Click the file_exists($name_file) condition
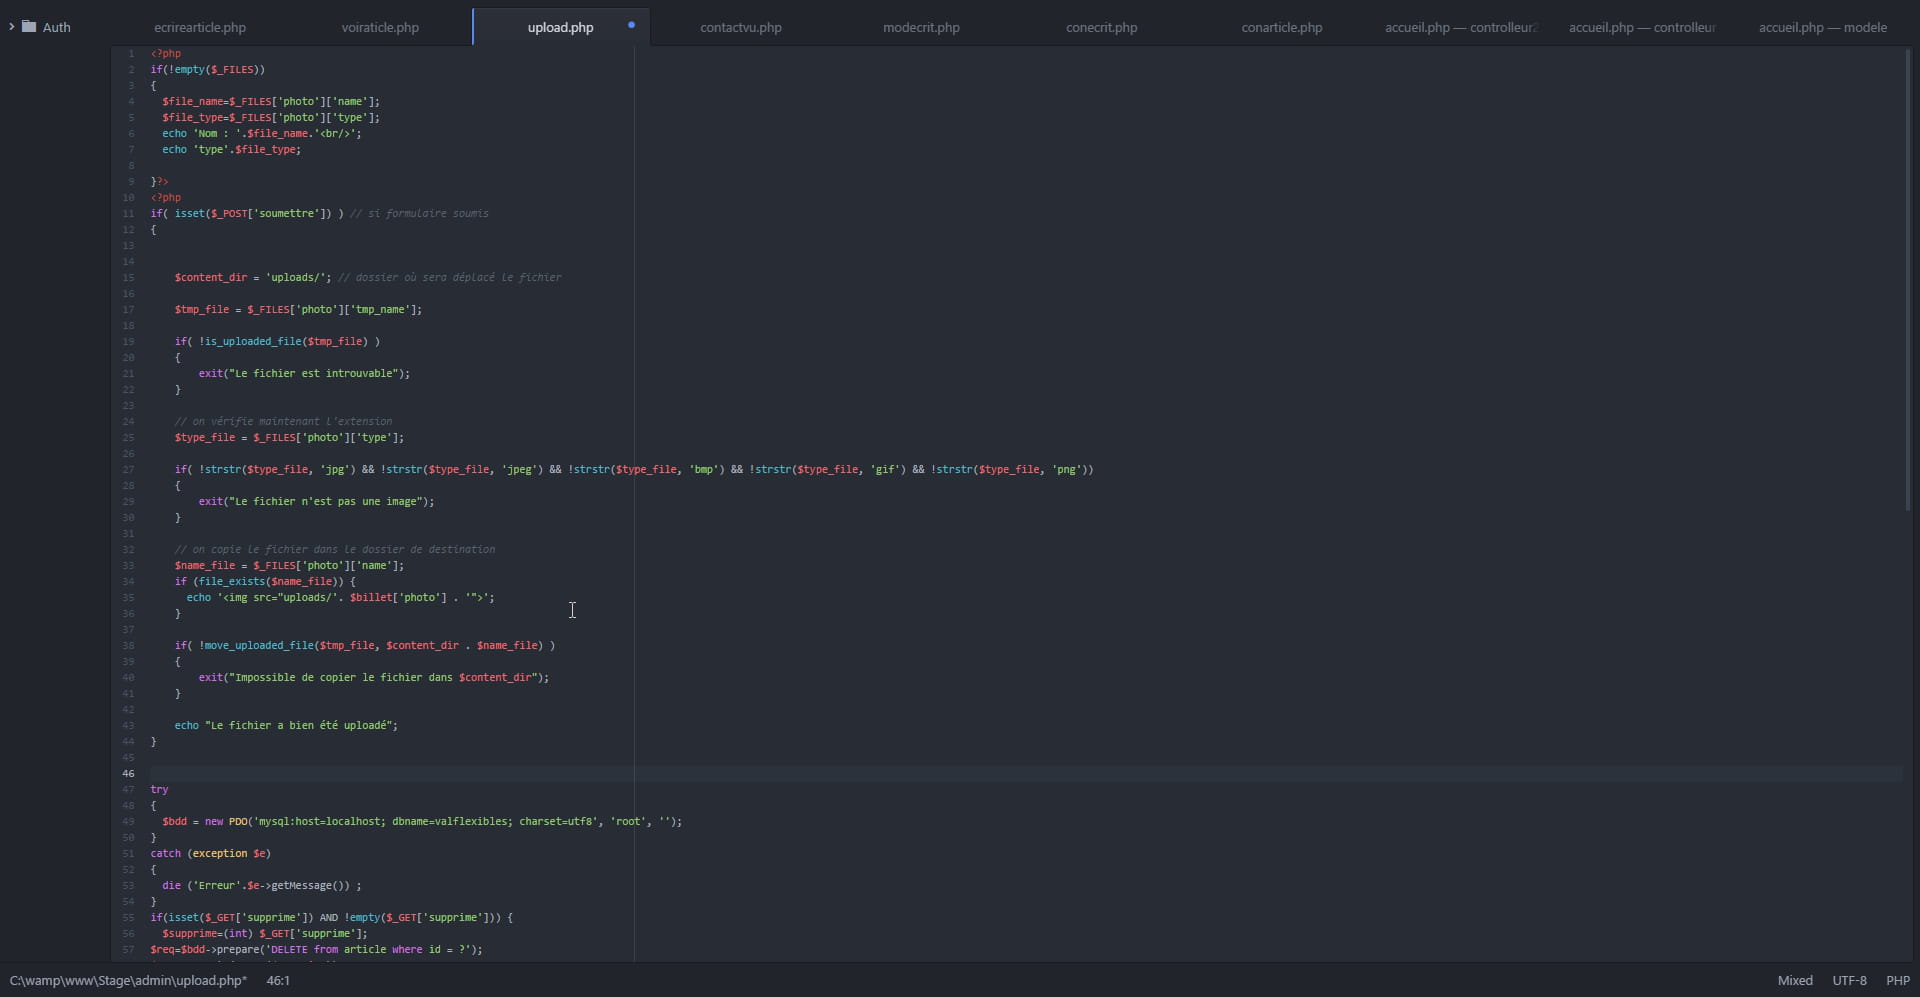This screenshot has height=997, width=1920. (x=267, y=581)
